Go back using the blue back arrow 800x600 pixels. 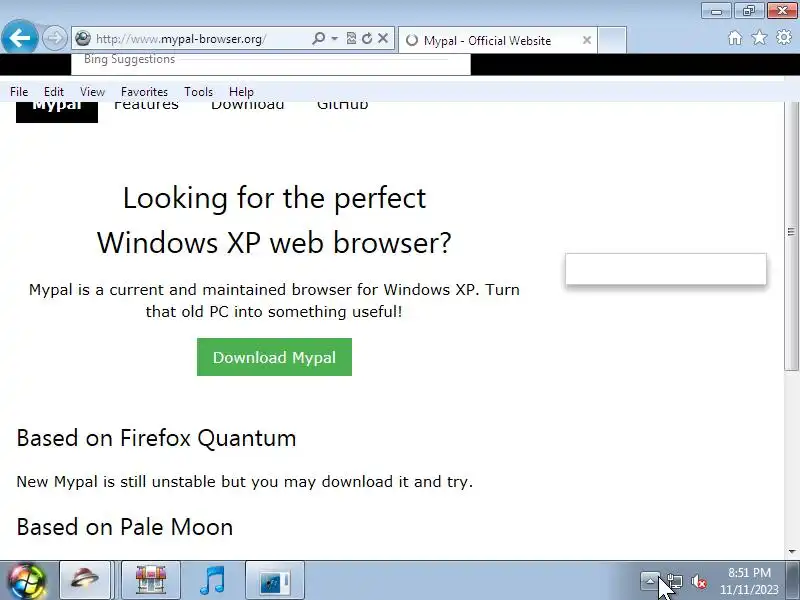click(19, 37)
